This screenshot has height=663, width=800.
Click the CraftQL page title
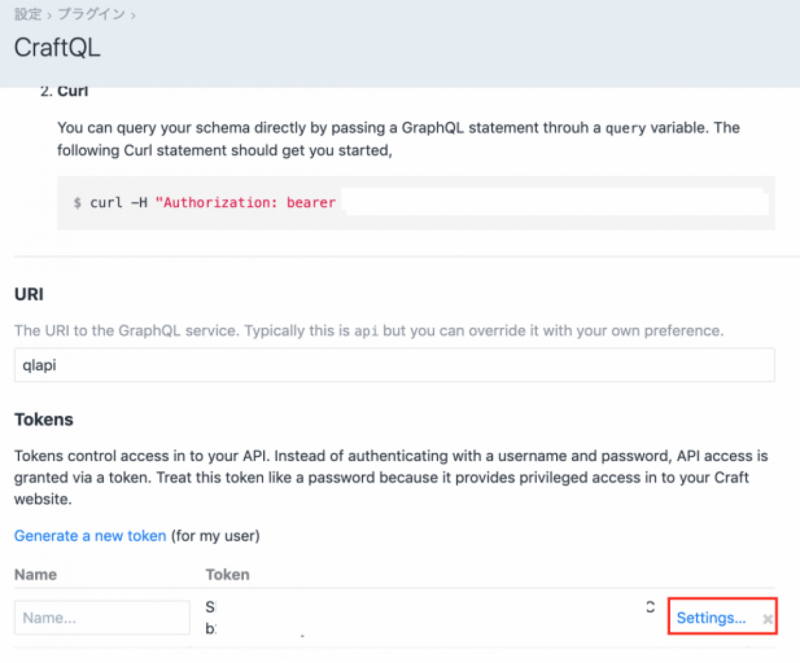coord(57,47)
